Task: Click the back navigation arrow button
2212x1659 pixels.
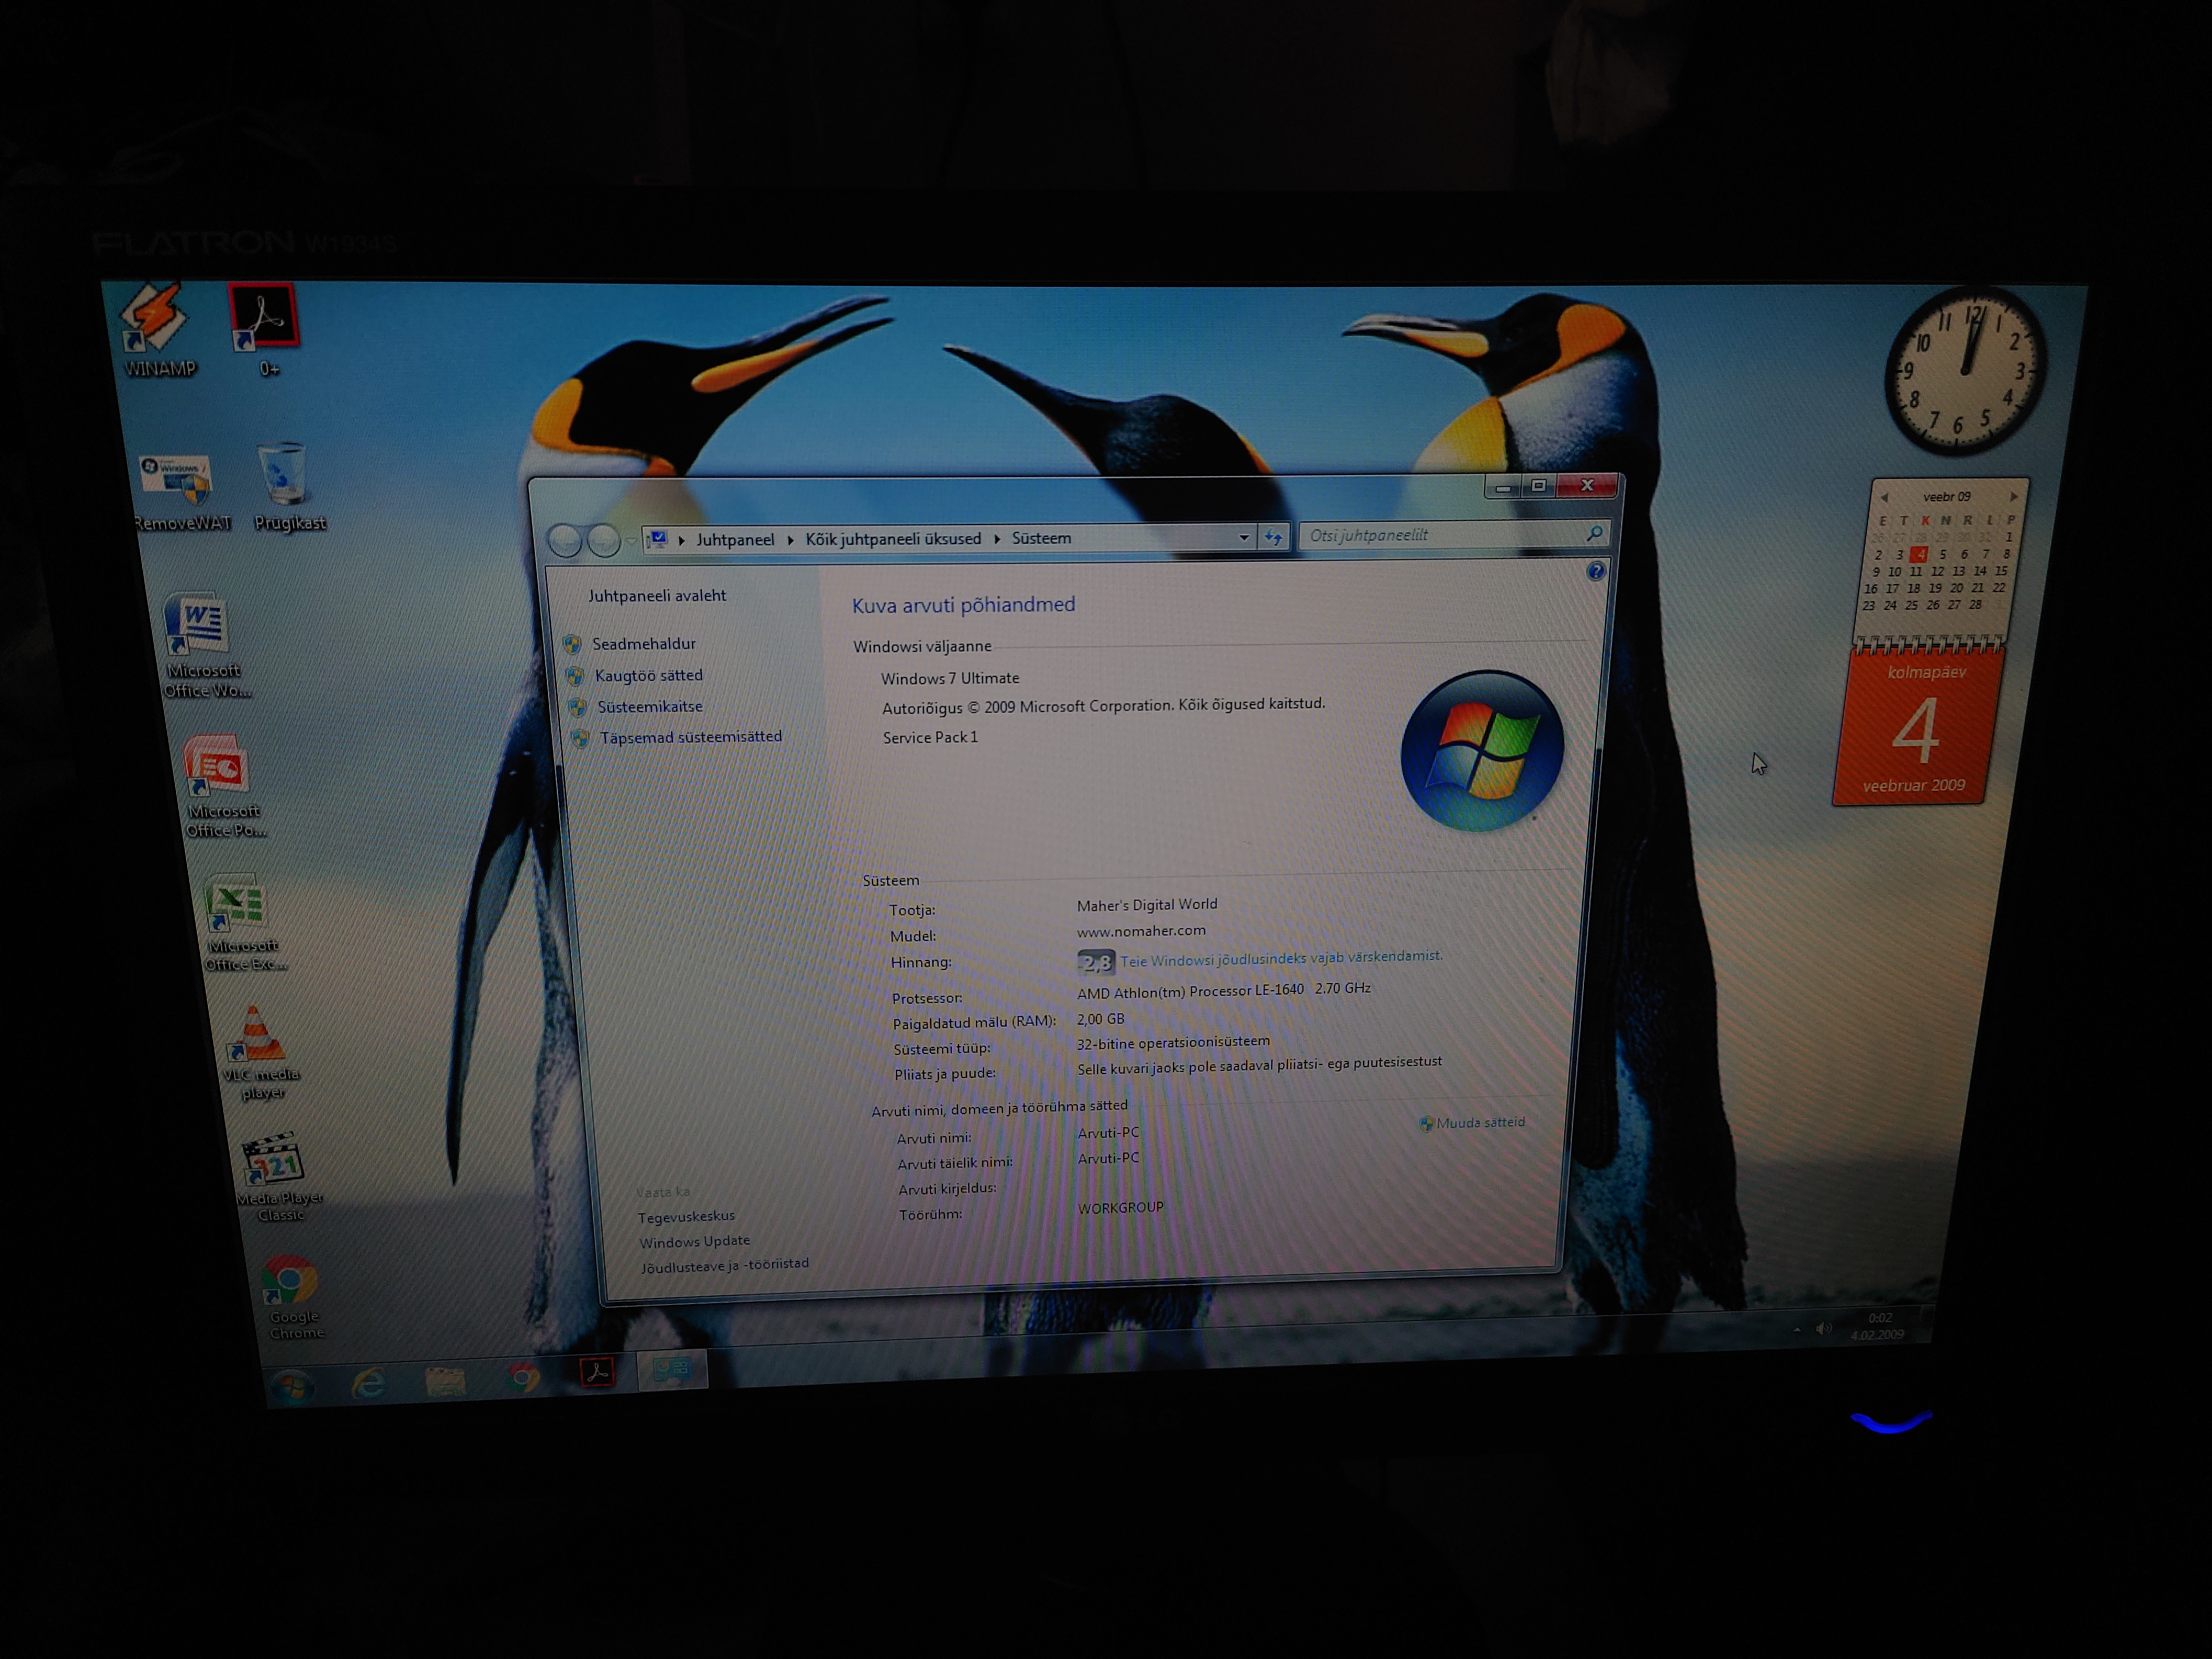Action: click(565, 541)
